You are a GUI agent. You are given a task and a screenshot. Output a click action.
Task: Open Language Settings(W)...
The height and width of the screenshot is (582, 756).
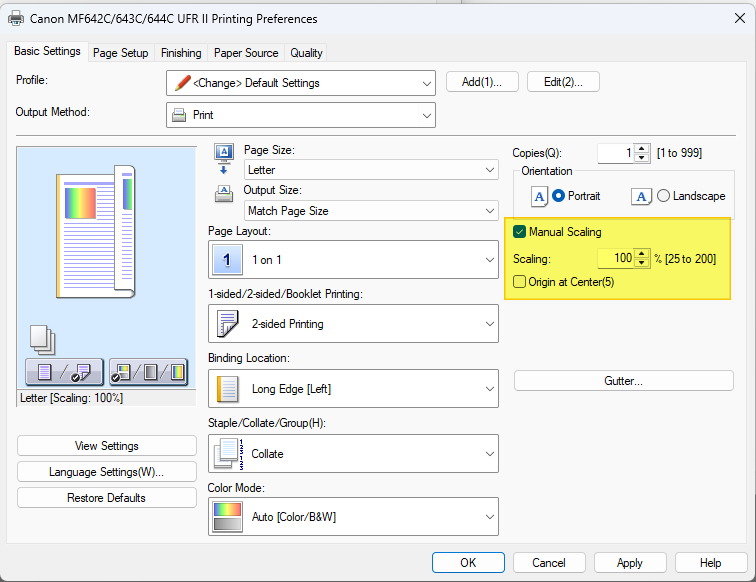click(107, 472)
